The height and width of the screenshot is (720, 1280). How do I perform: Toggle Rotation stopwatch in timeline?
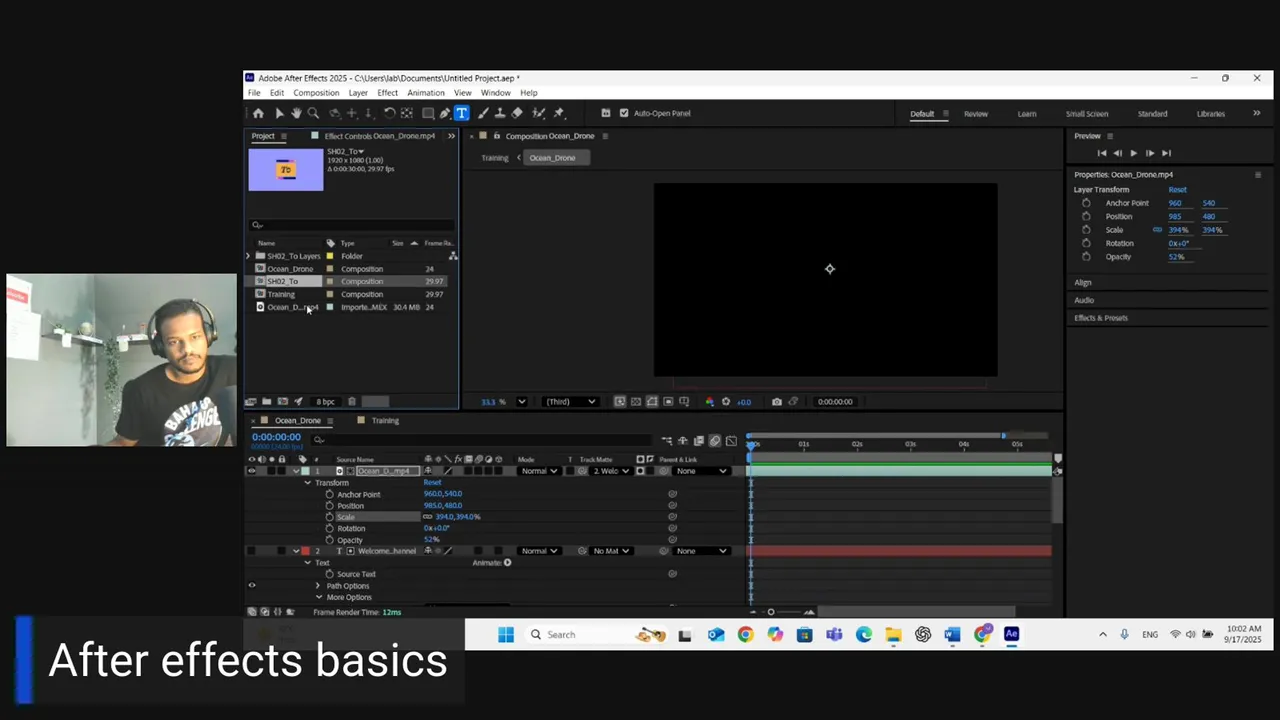point(329,528)
